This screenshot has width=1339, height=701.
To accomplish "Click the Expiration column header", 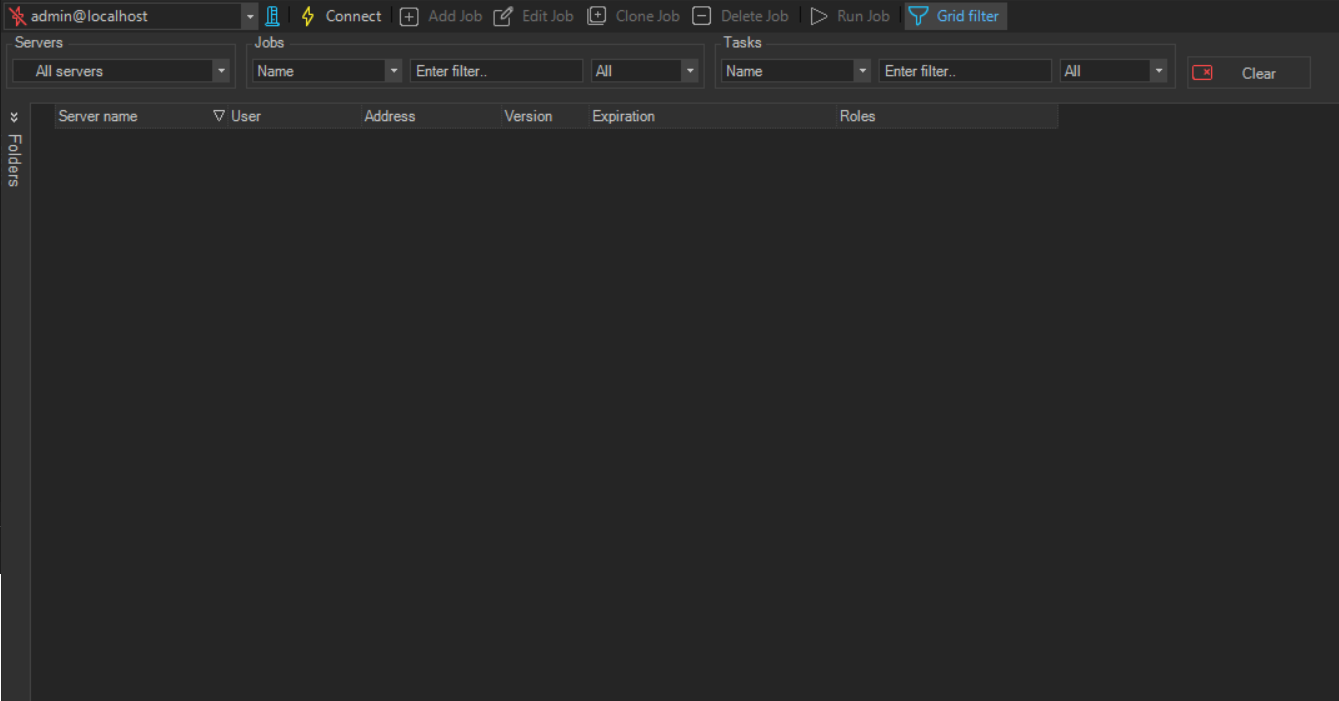I will click(623, 116).
